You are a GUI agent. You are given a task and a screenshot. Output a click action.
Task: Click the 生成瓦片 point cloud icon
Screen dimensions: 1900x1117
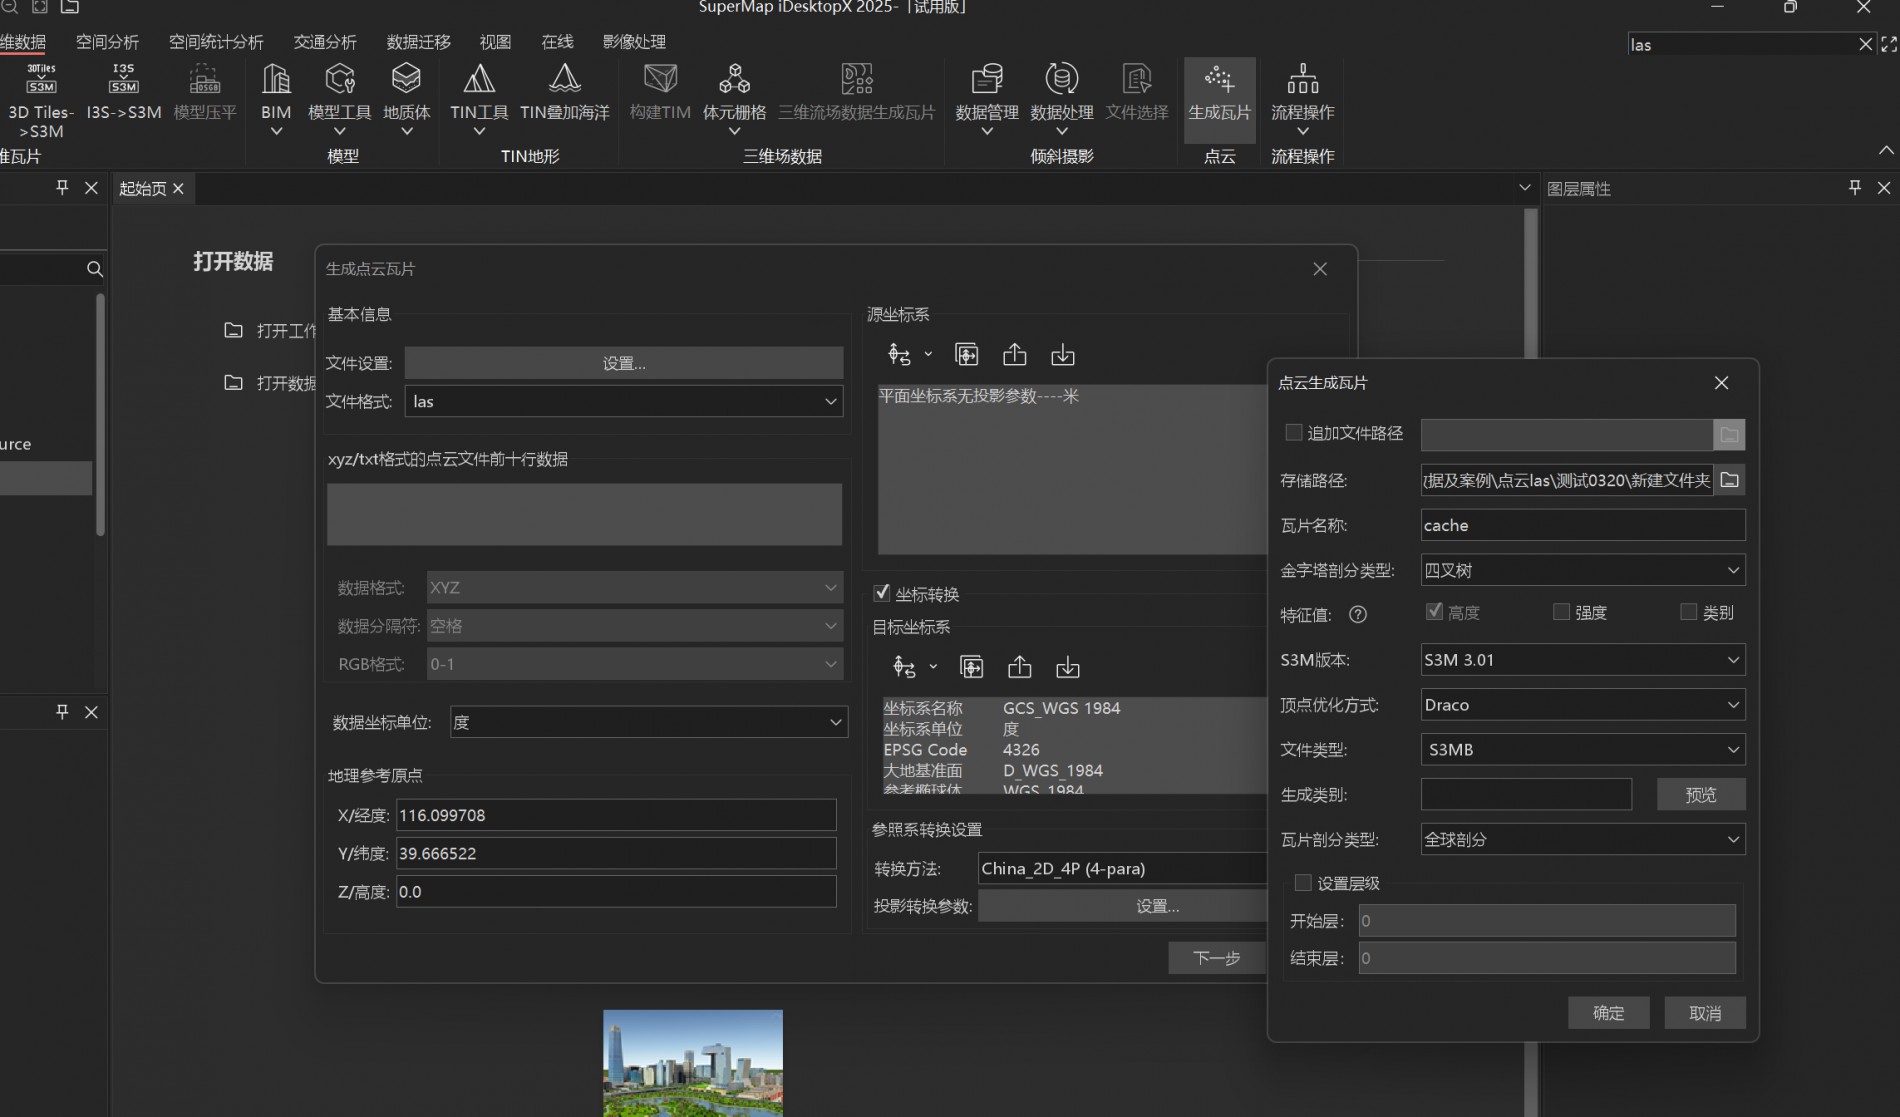click(1219, 80)
